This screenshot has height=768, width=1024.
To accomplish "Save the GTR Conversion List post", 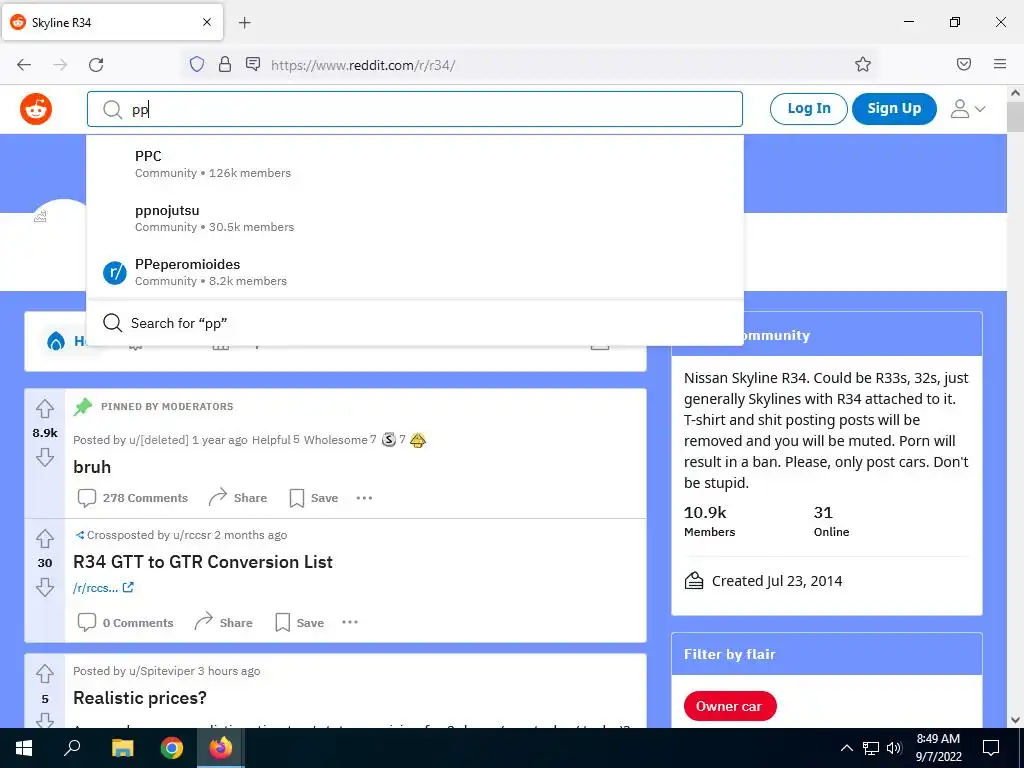I will 300,623.
